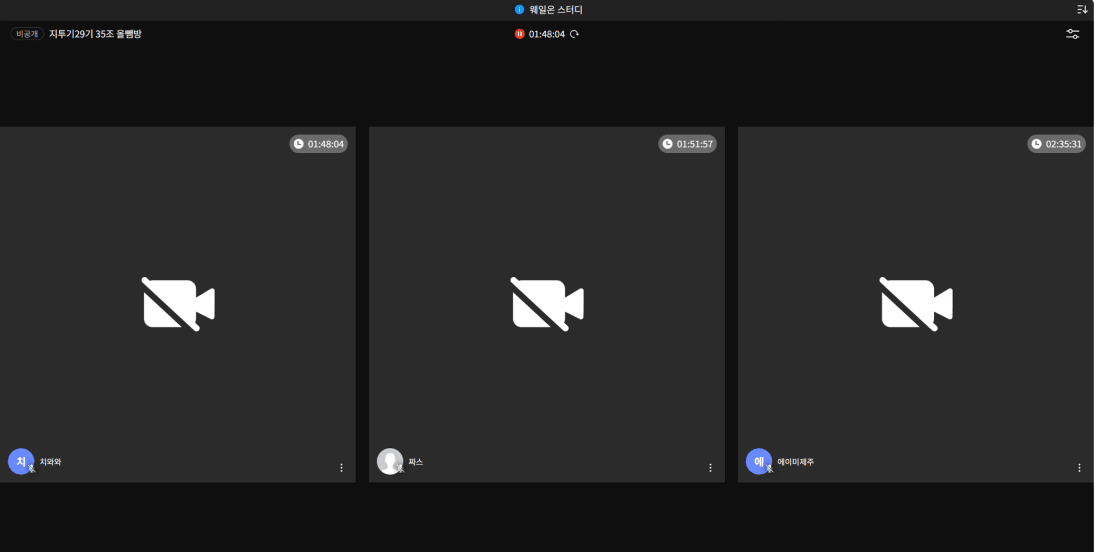Reset the timer with the refresh icon
Image resolution: width=1096 pixels, height=552 pixels.
574,34
